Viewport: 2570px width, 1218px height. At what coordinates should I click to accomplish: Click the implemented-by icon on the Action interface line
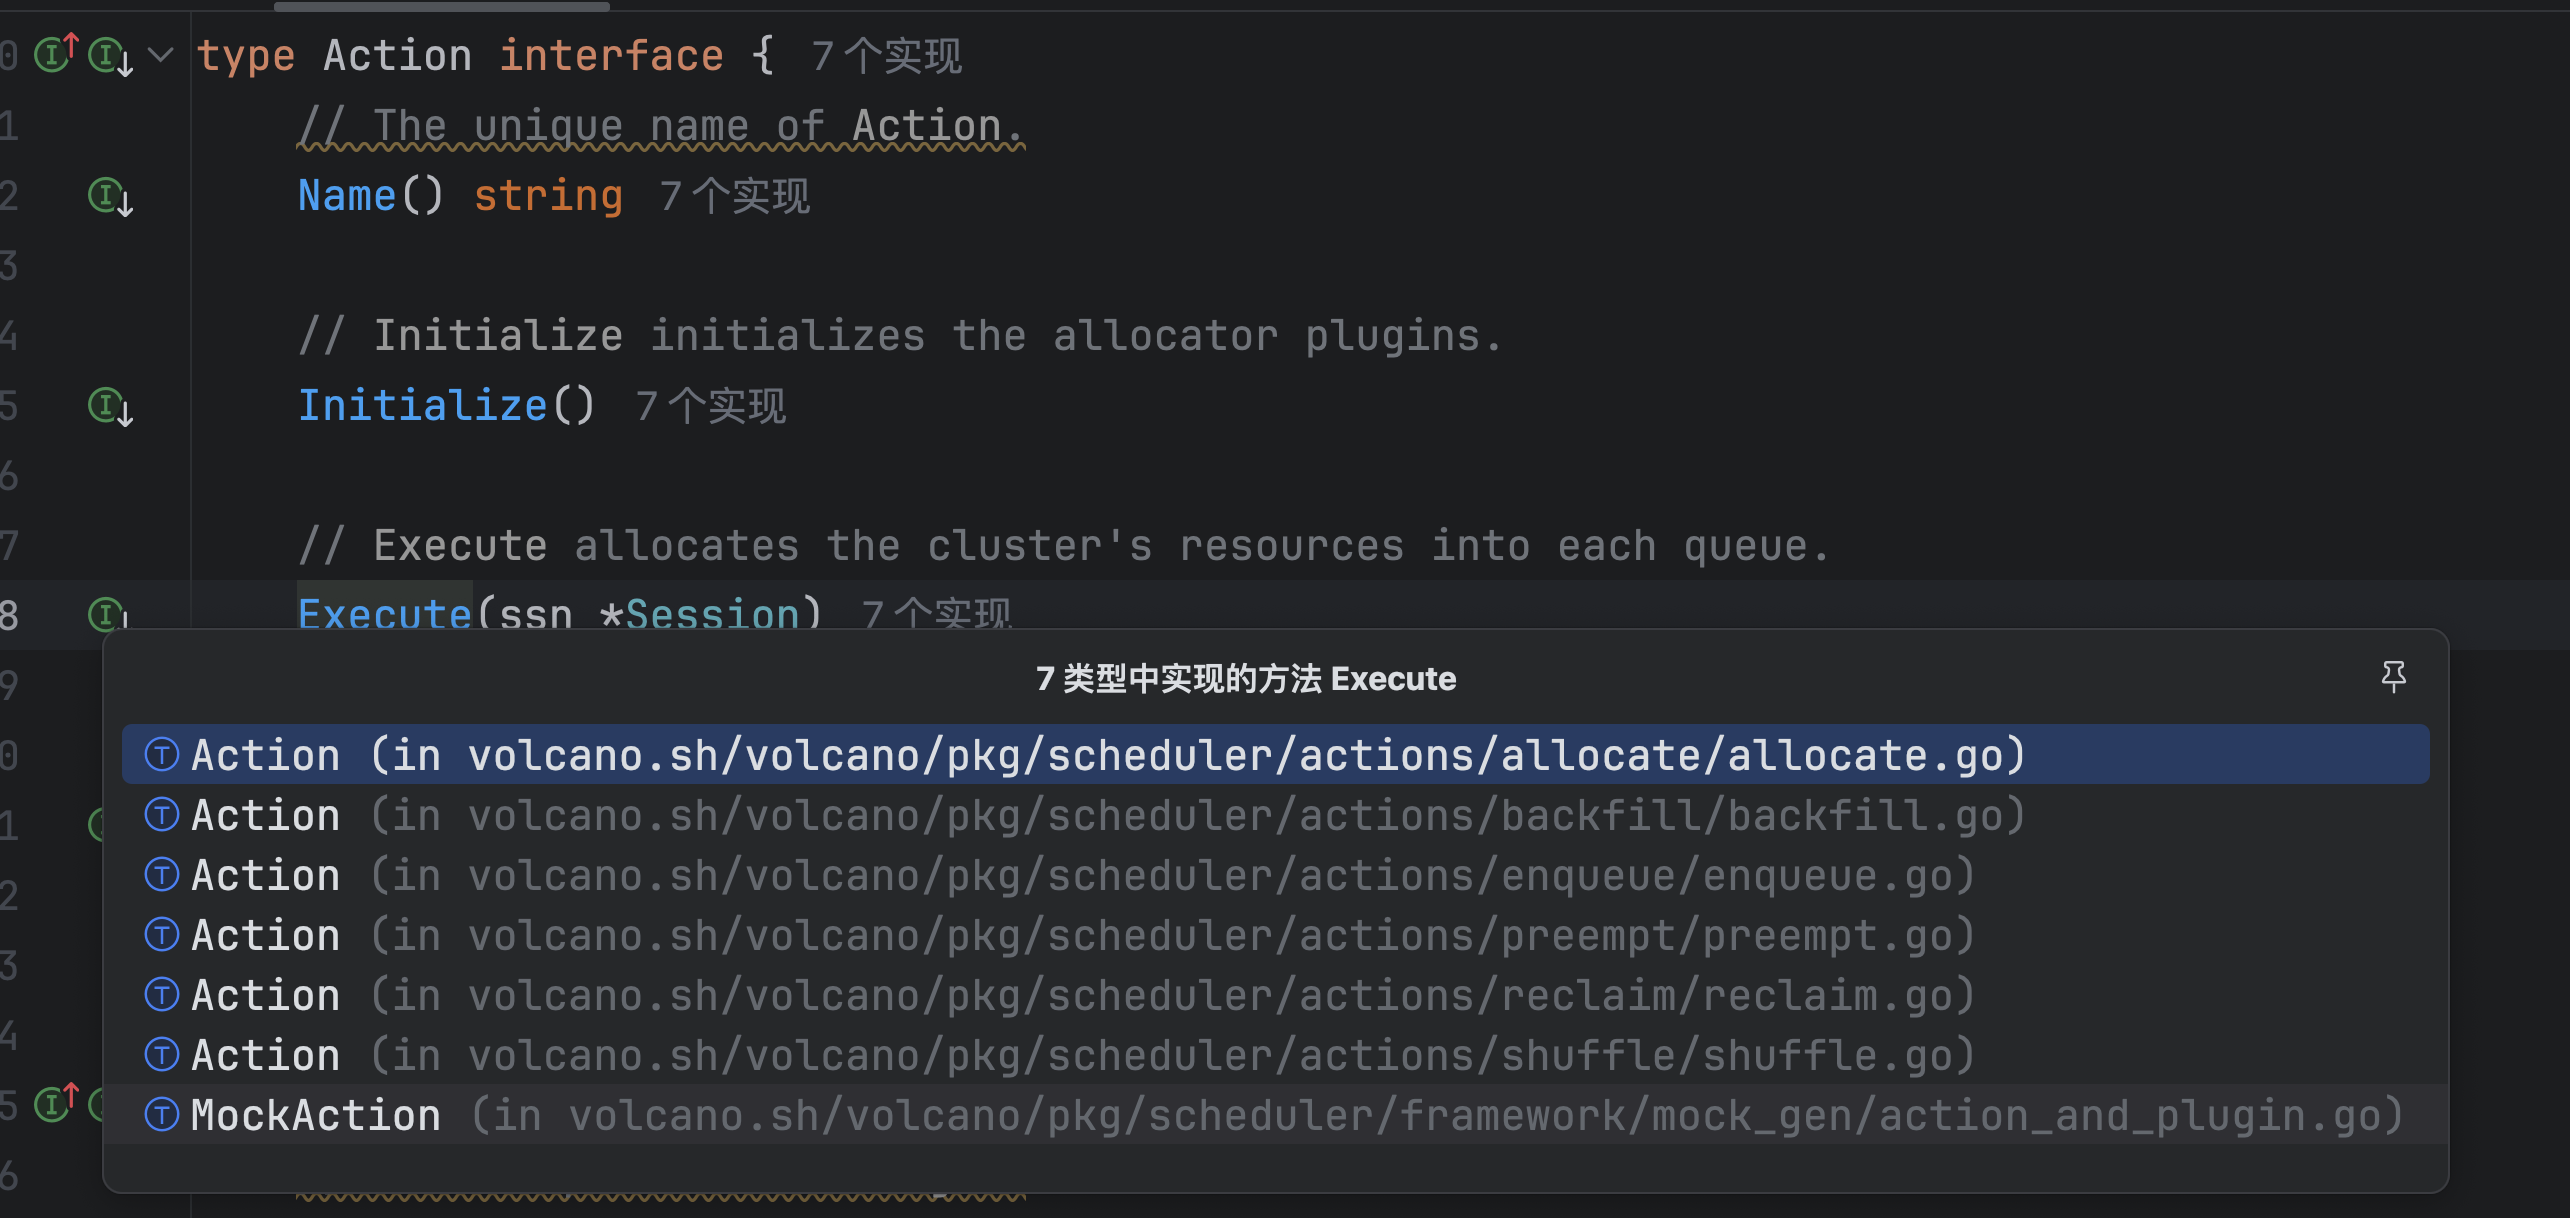[110, 56]
